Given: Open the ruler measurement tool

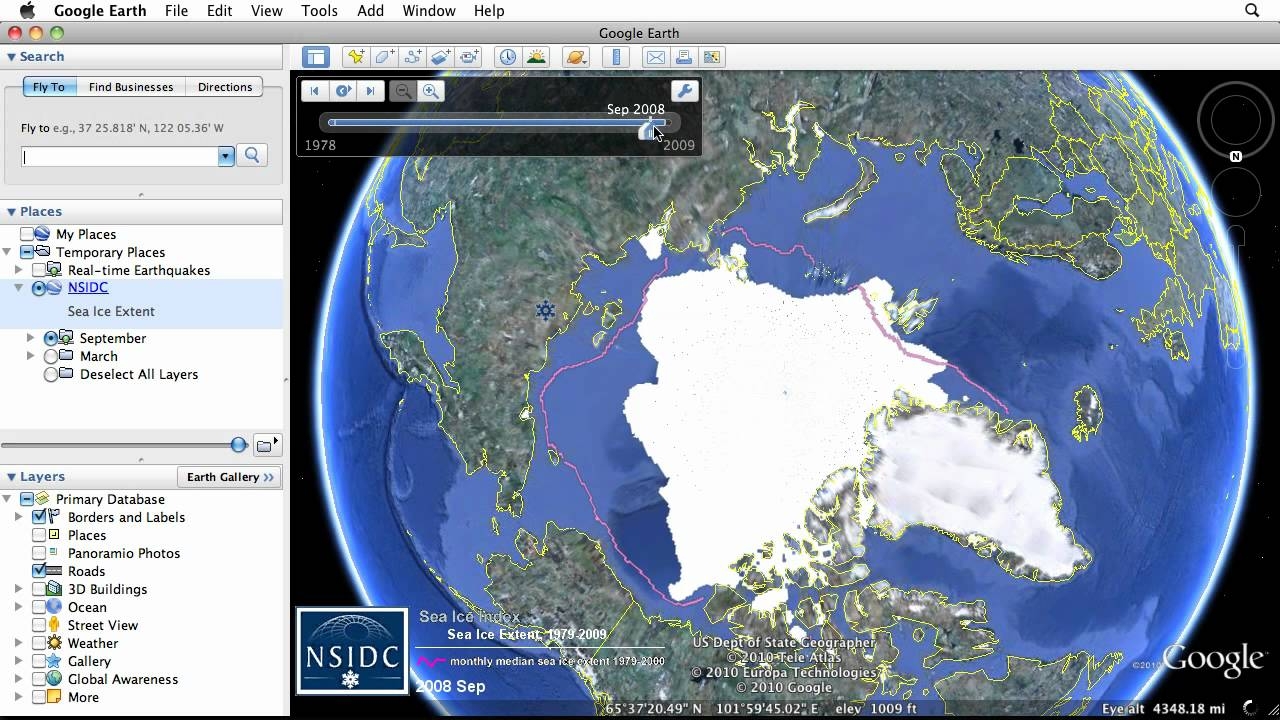Looking at the screenshot, I should point(616,57).
